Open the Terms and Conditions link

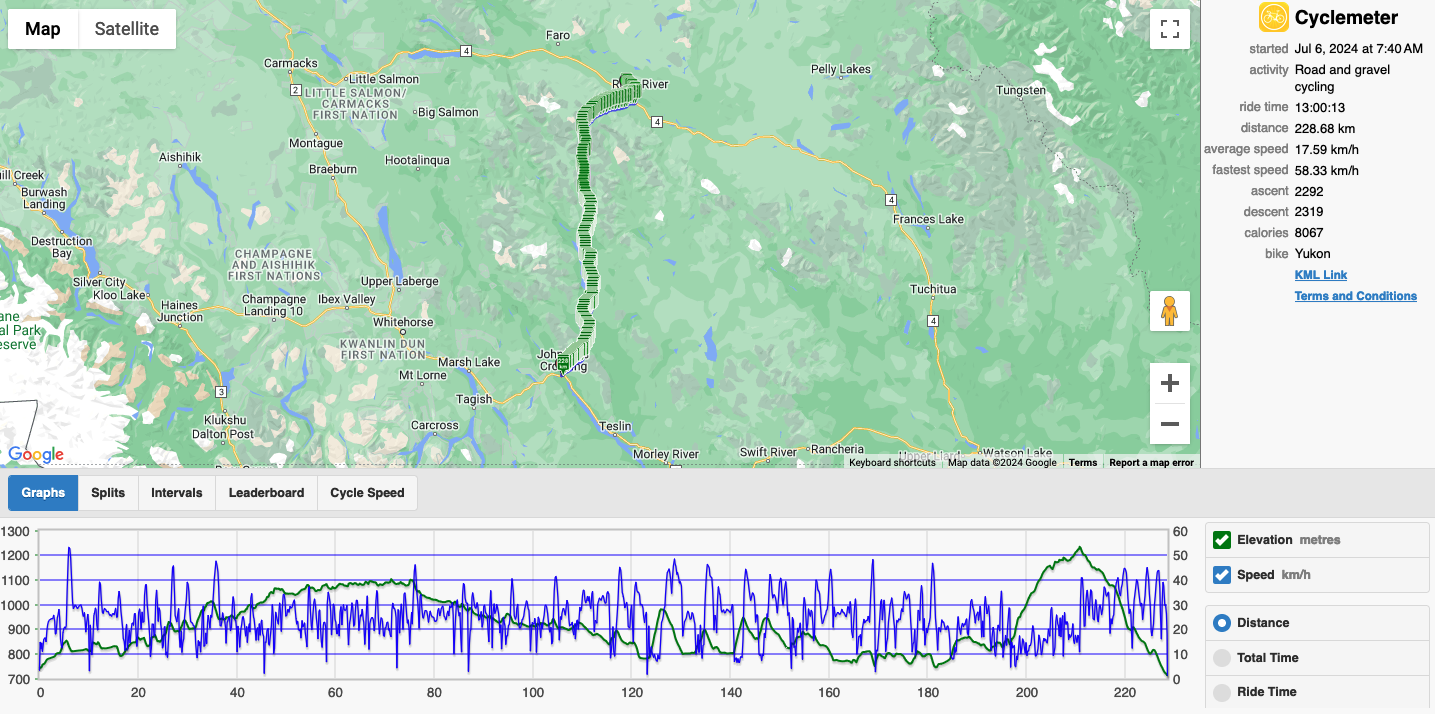click(x=1355, y=296)
